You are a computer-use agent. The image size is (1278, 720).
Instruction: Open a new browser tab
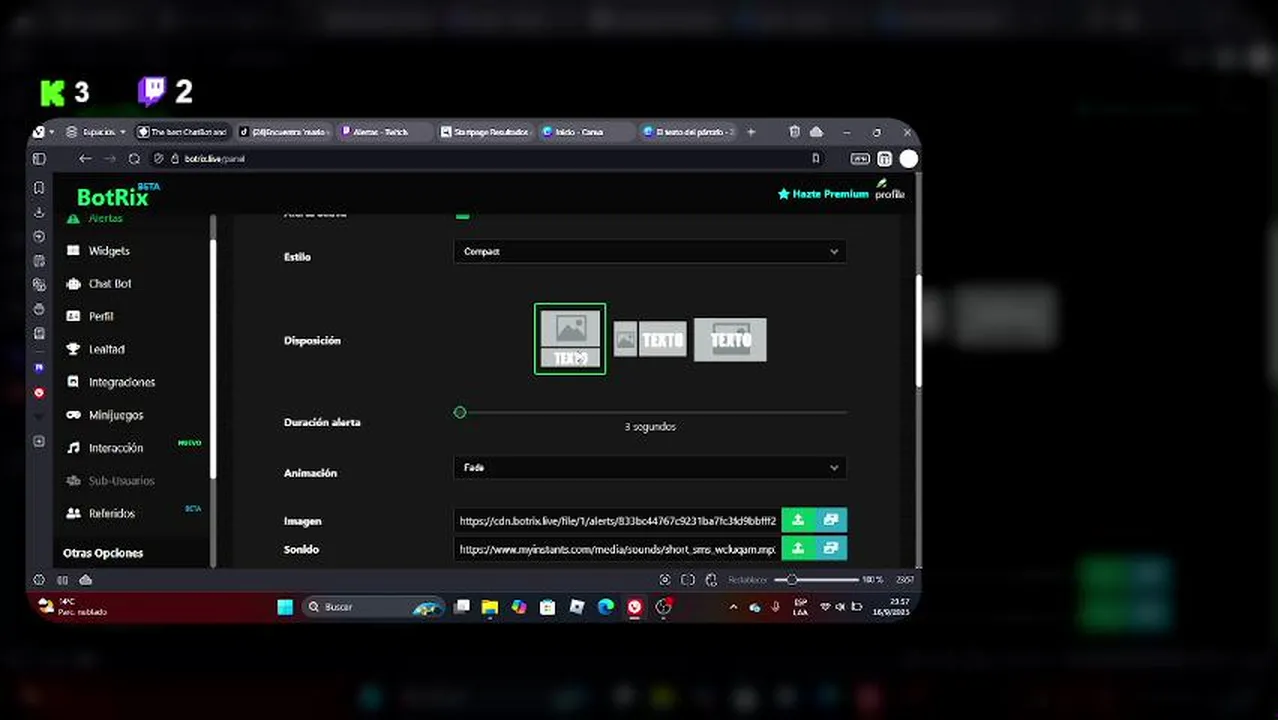coord(751,132)
